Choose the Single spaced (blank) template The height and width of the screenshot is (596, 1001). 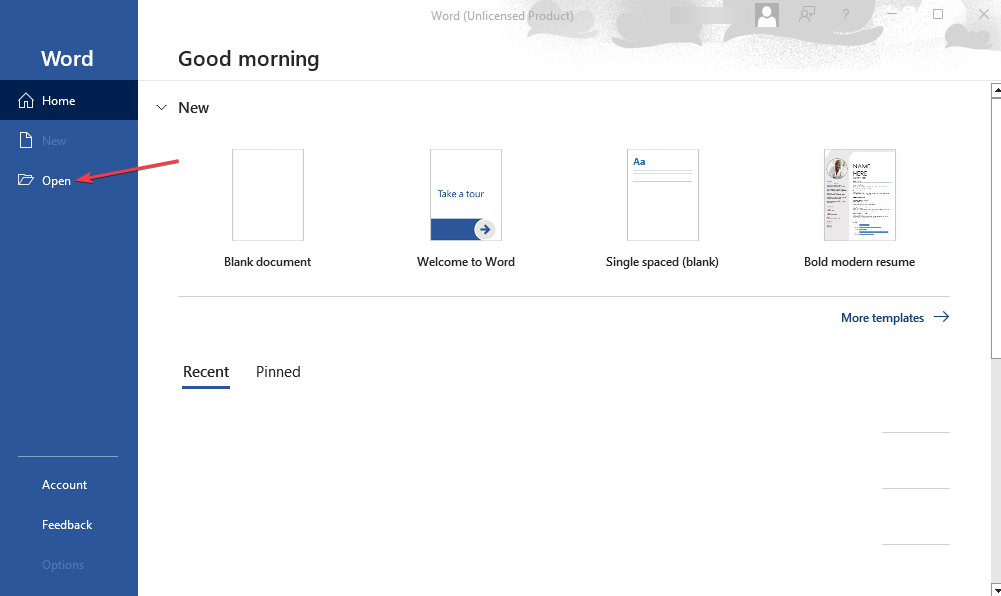[662, 195]
